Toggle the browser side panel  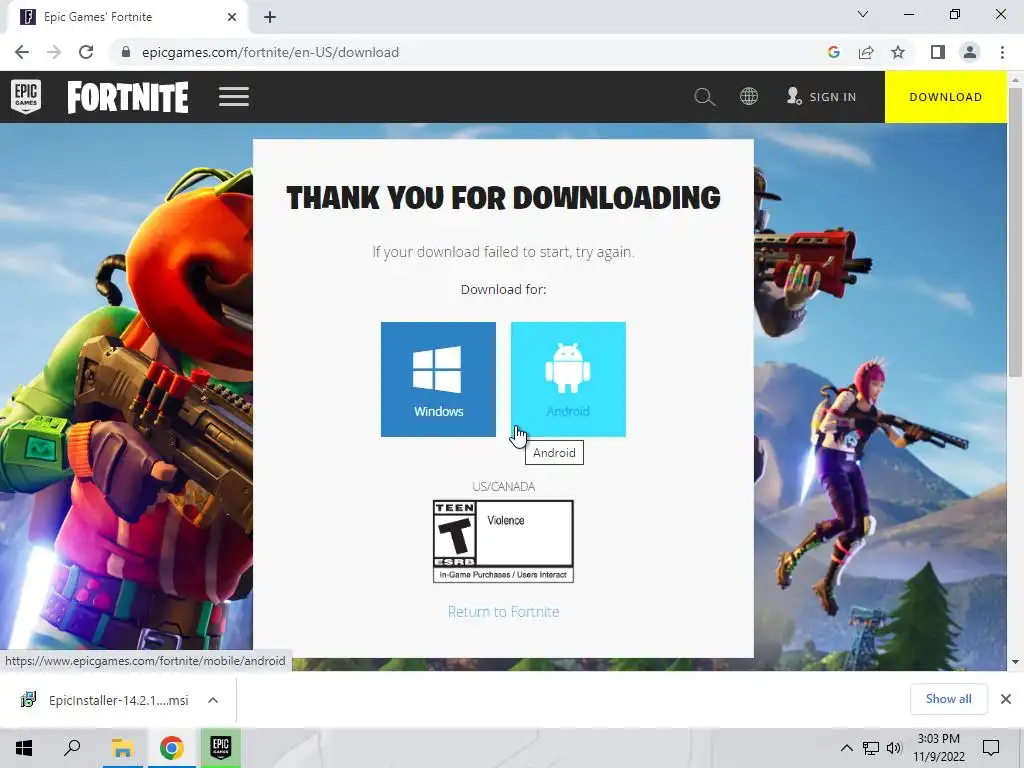(938, 52)
